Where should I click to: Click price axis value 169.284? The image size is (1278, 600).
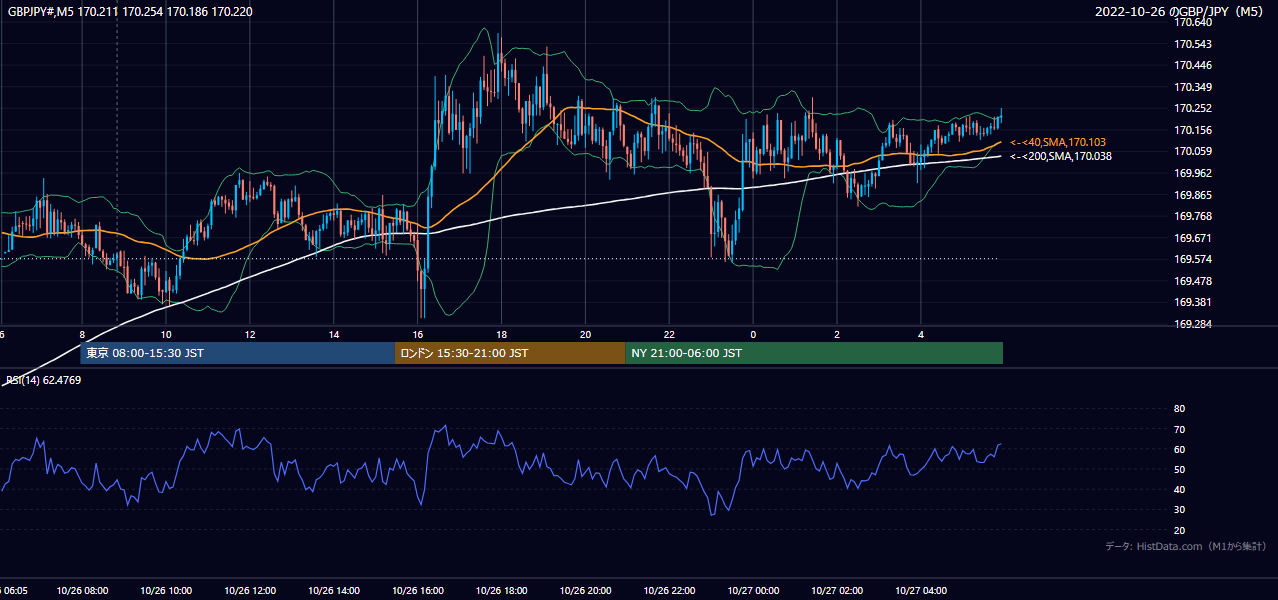(1194, 324)
